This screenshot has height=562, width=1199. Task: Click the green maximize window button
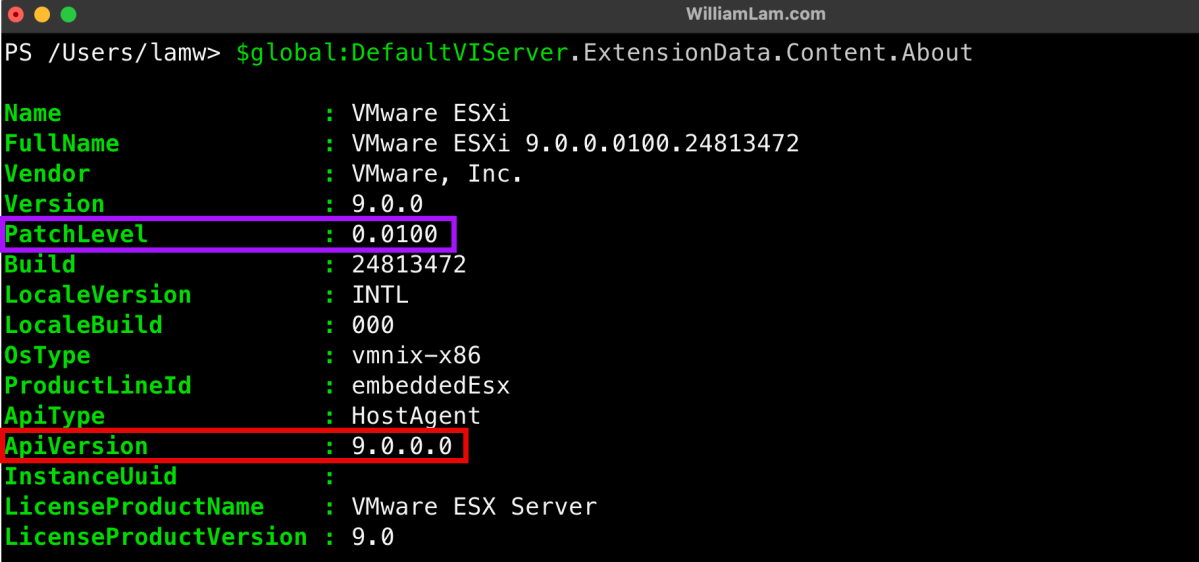tap(68, 15)
